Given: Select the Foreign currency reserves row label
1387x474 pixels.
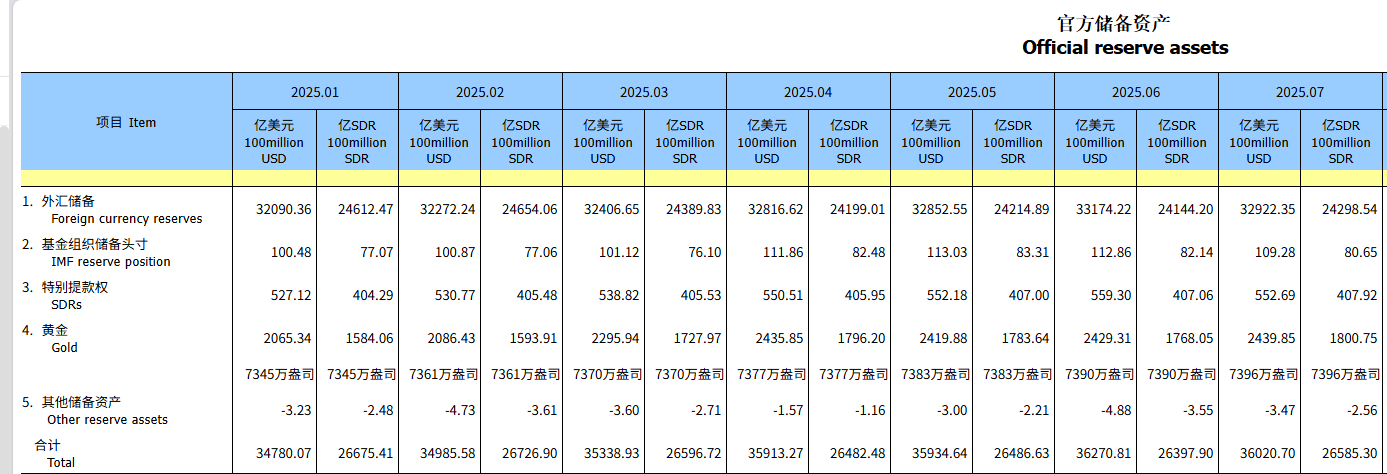Looking at the screenshot, I should click(126, 219).
